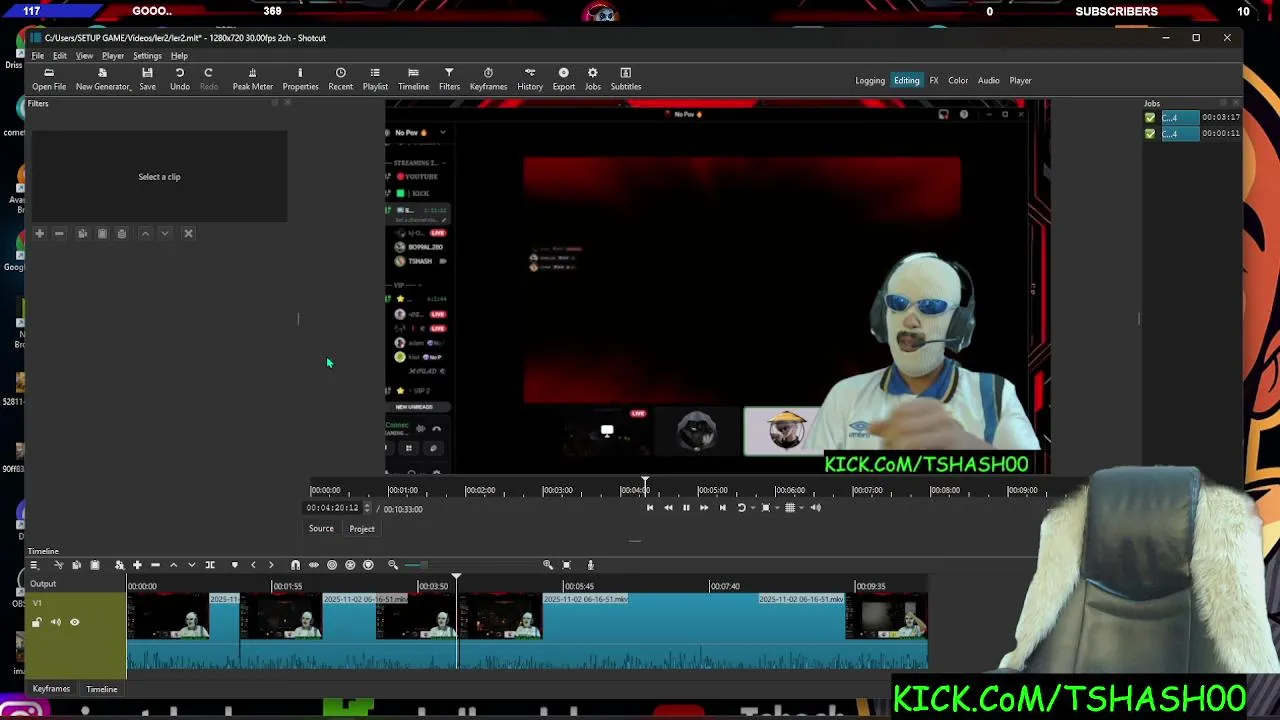Open the Subtitles panel
1280x720 pixels.
click(626, 79)
